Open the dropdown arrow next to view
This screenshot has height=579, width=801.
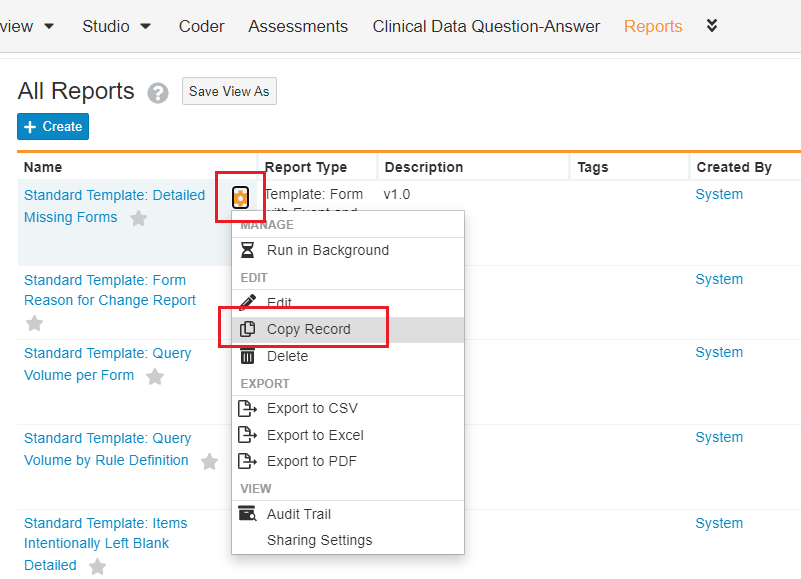[x=49, y=26]
